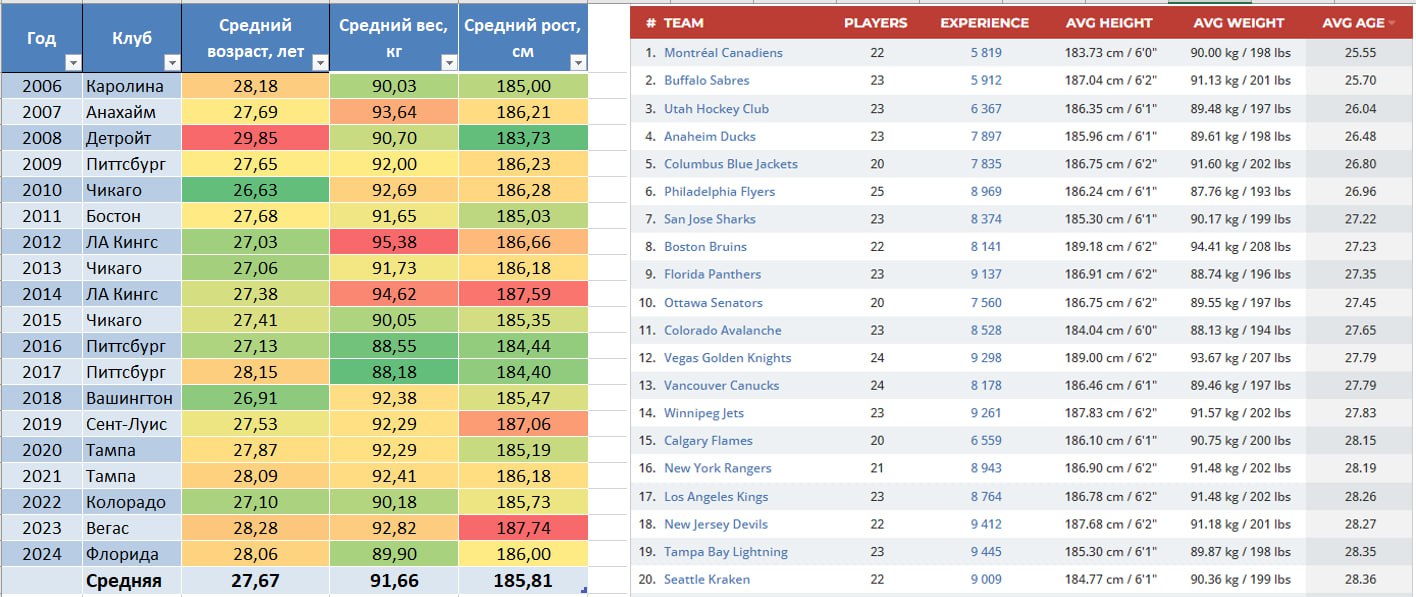The image size is (1416, 597).
Task: Open the Vancouver Canucks team link
Action: tap(721, 385)
